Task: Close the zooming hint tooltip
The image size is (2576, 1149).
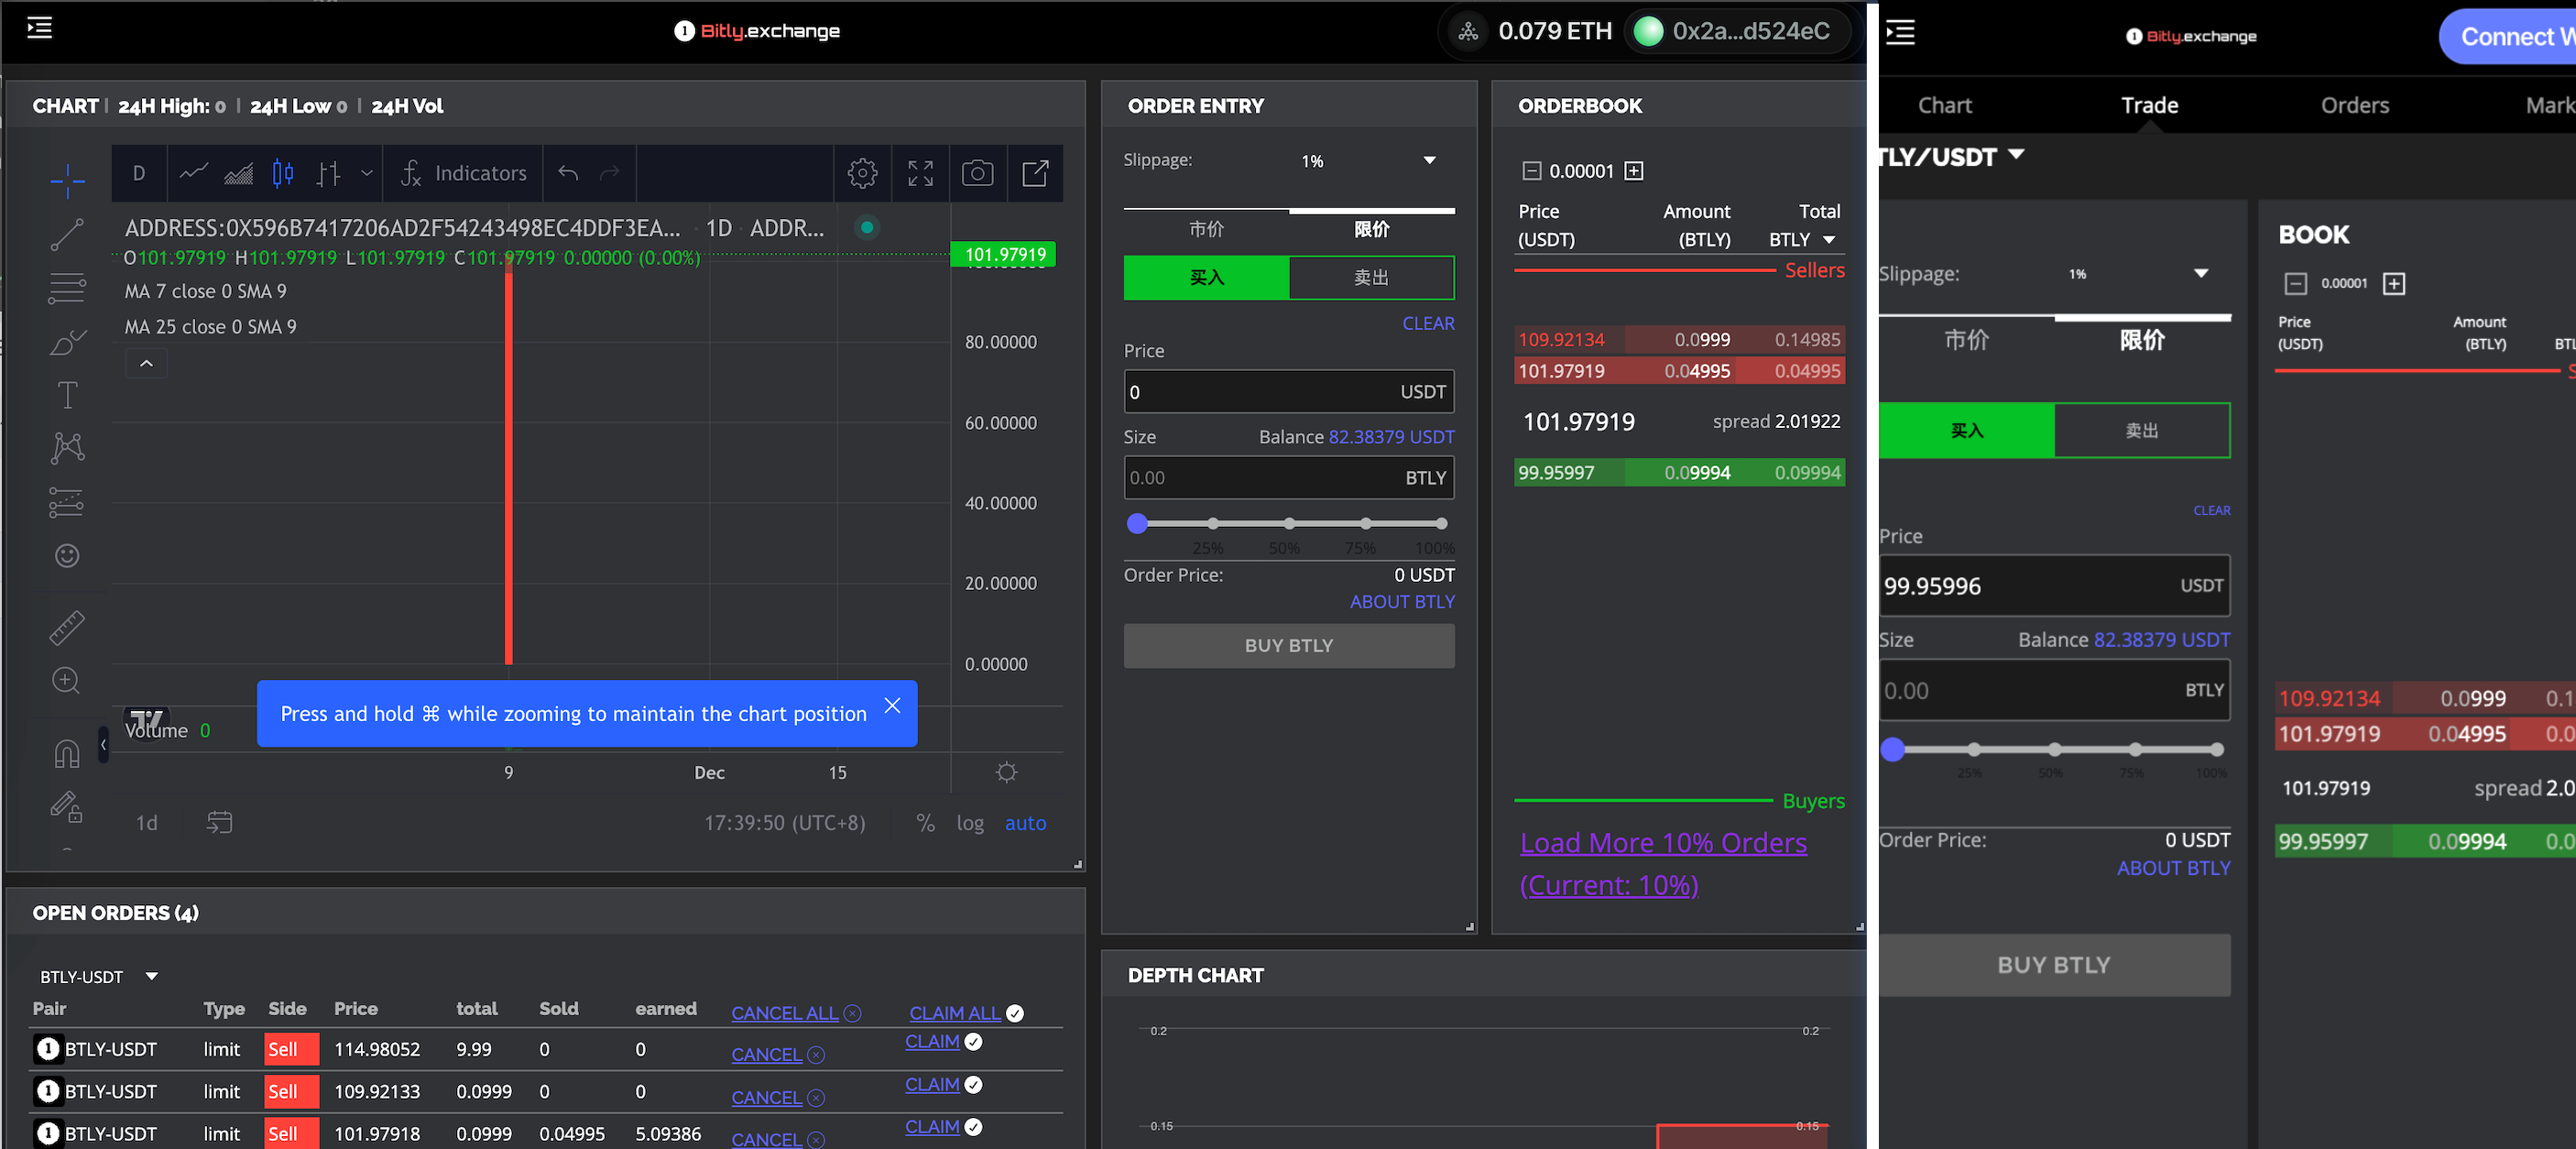Action: (x=892, y=706)
